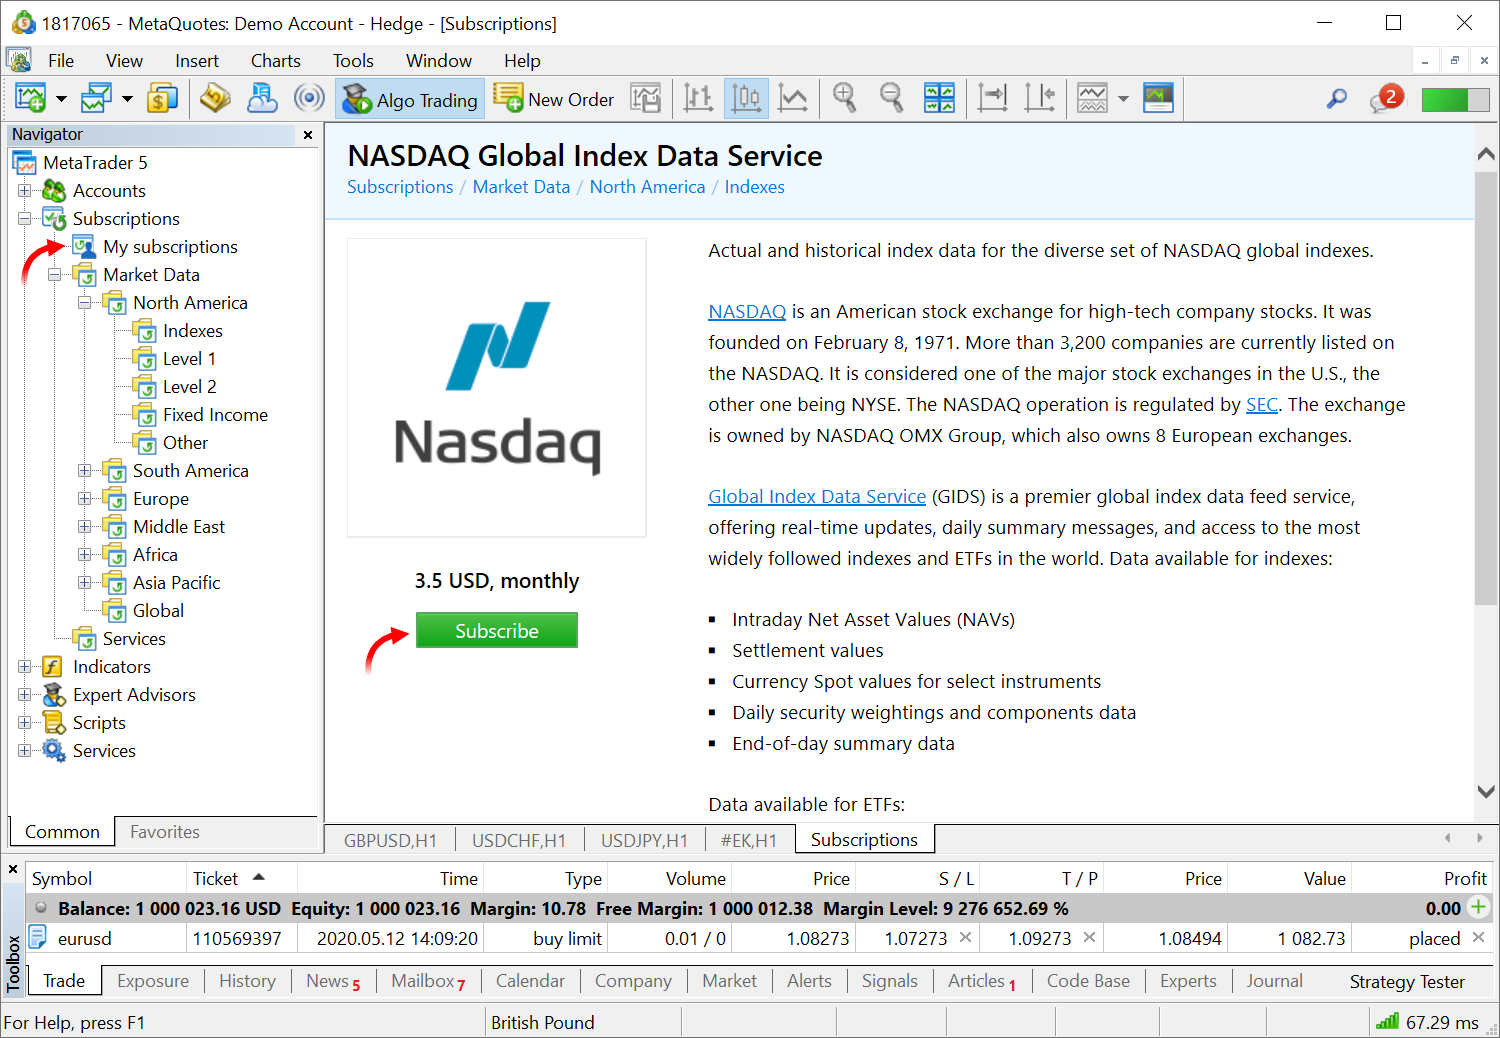This screenshot has height=1038, width=1500.
Task: Cancel the eurusd buy limit order
Action: (1477, 938)
